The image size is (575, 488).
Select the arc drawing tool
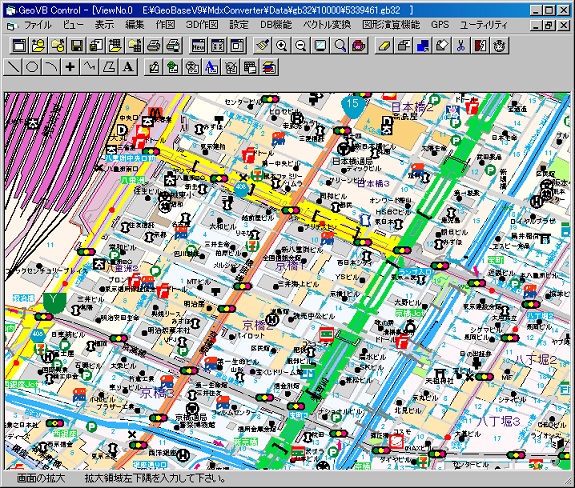click(51, 67)
